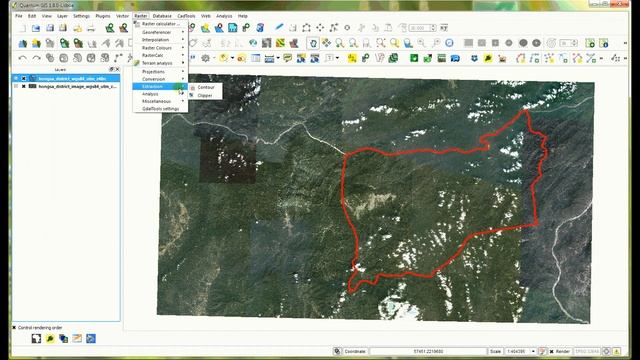
Task: Select the Pan Map hand tool
Action: point(313,43)
